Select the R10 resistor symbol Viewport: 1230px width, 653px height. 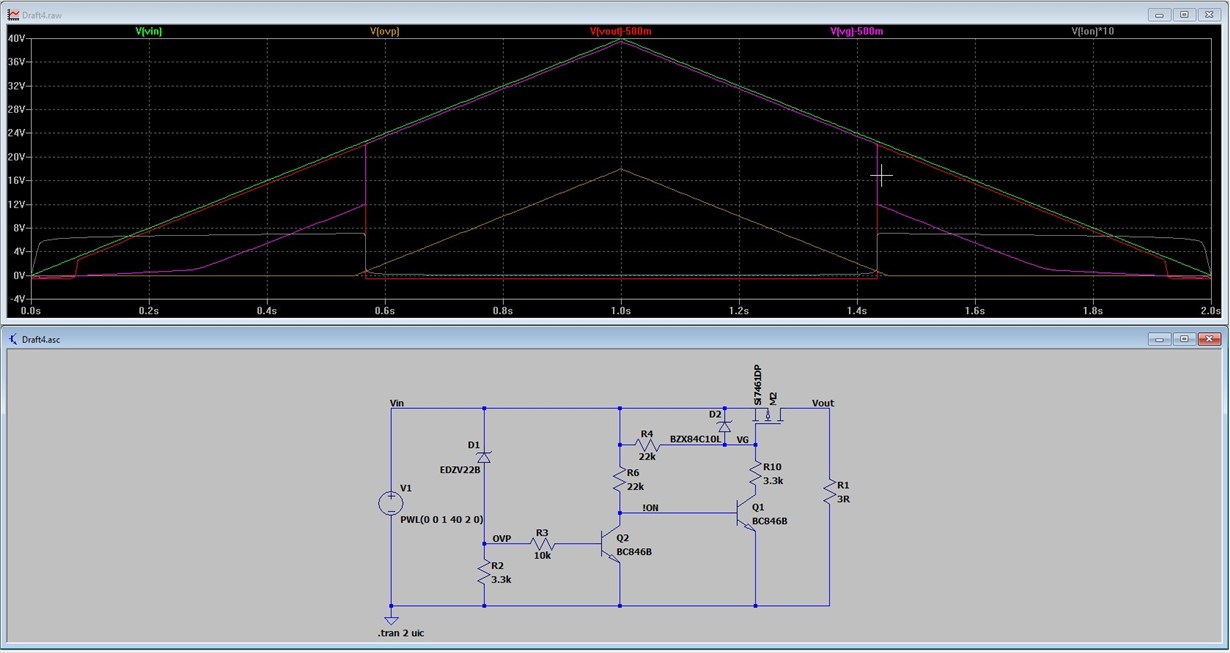click(755, 474)
